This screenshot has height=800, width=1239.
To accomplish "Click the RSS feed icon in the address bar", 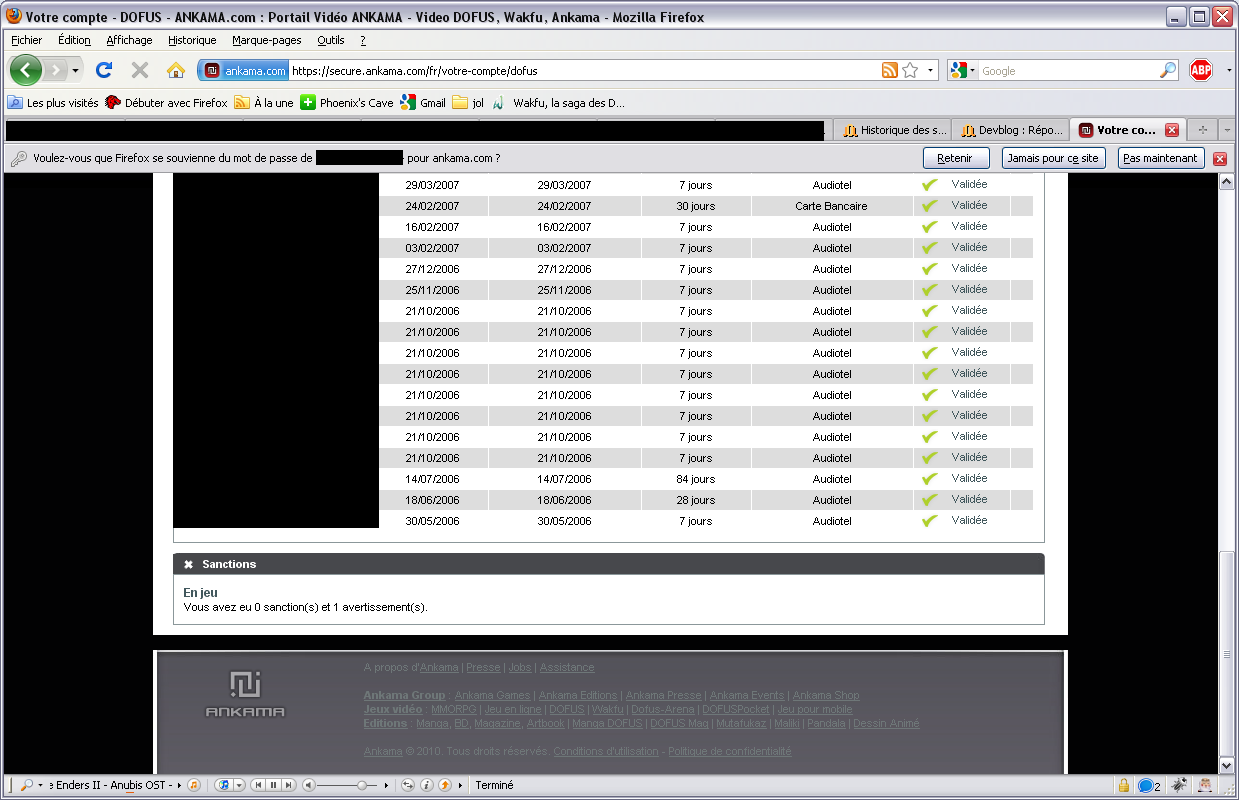I will (x=889, y=70).
